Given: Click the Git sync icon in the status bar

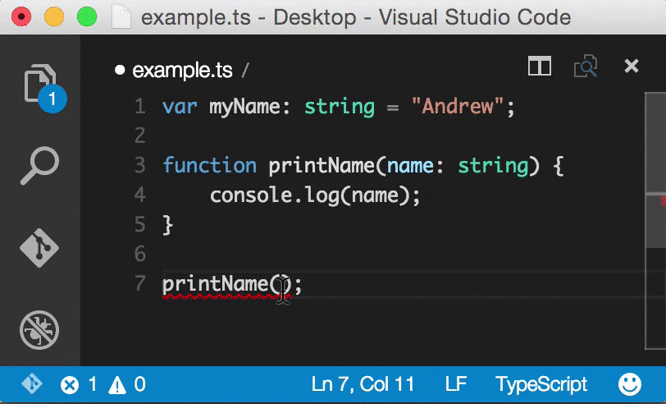Looking at the screenshot, I should pyautogui.click(x=32, y=384).
